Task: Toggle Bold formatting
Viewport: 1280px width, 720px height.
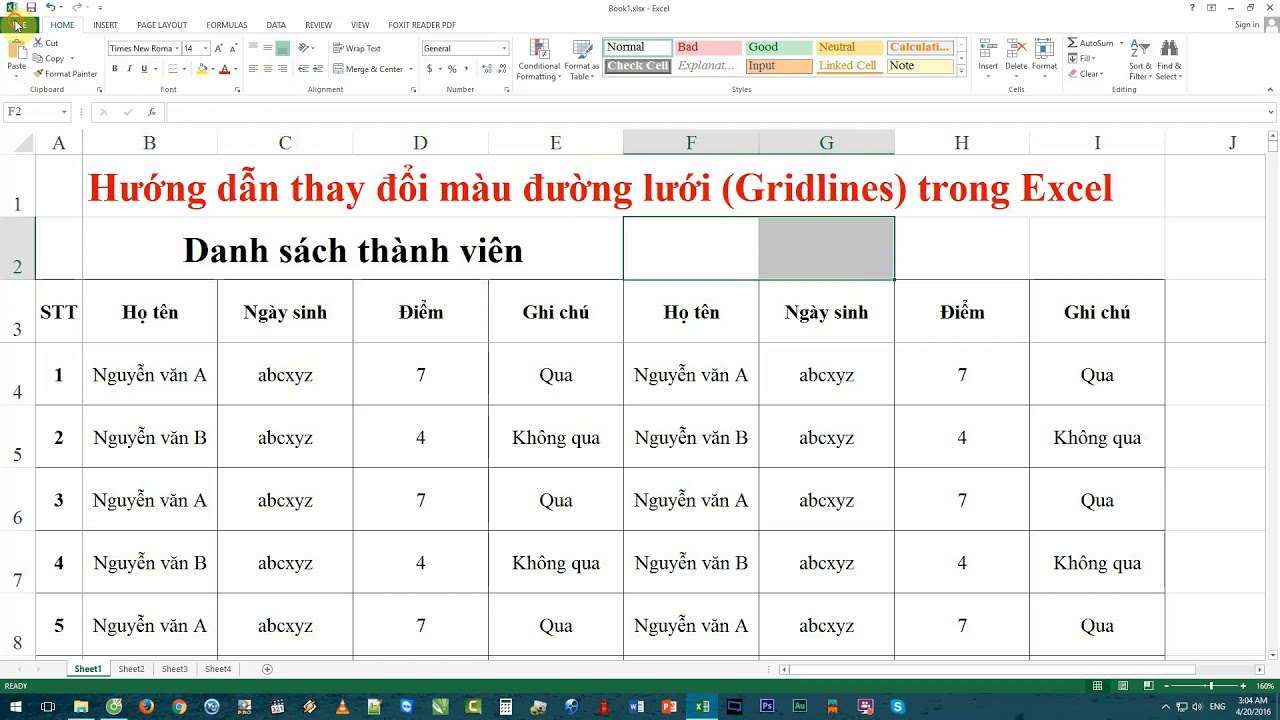Action: pyautogui.click(x=115, y=69)
